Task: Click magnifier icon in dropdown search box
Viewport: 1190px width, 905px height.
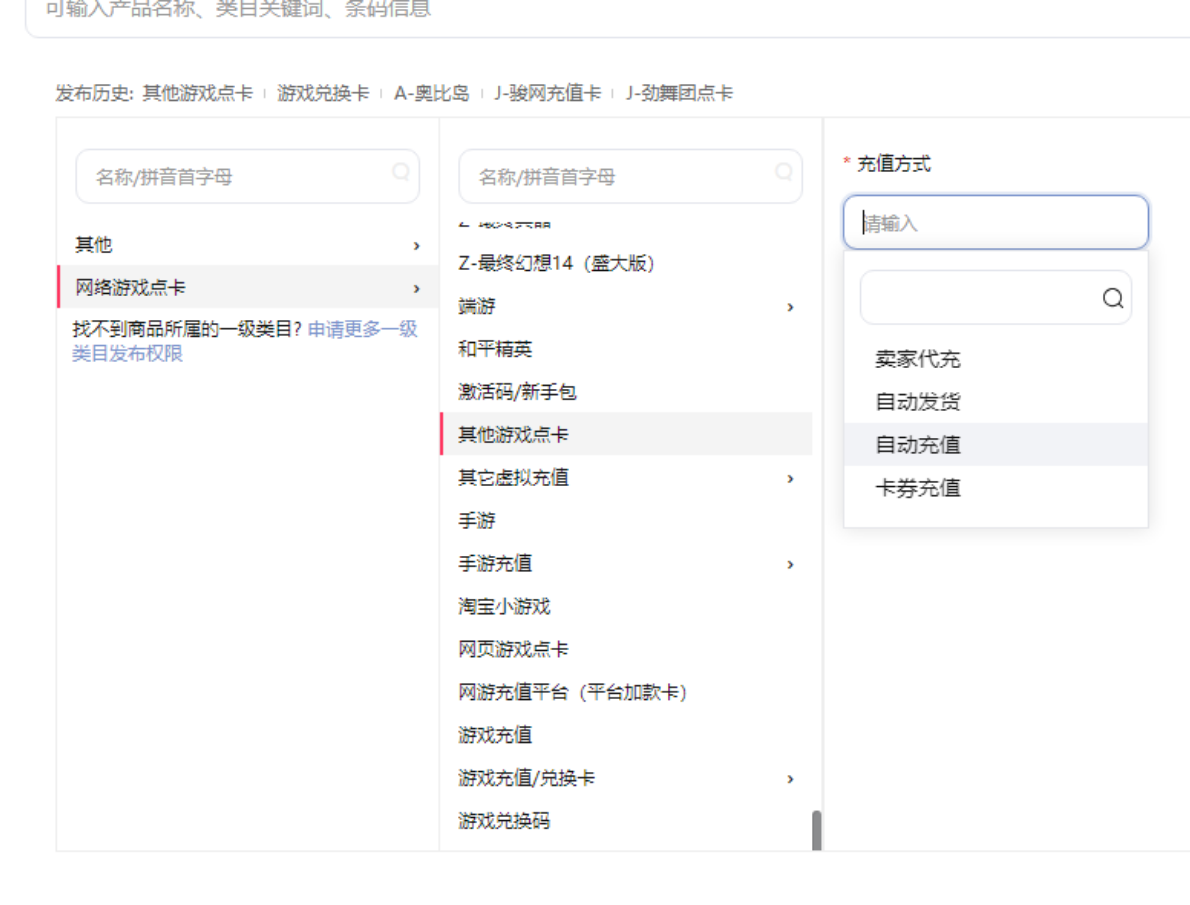Action: tap(1112, 298)
